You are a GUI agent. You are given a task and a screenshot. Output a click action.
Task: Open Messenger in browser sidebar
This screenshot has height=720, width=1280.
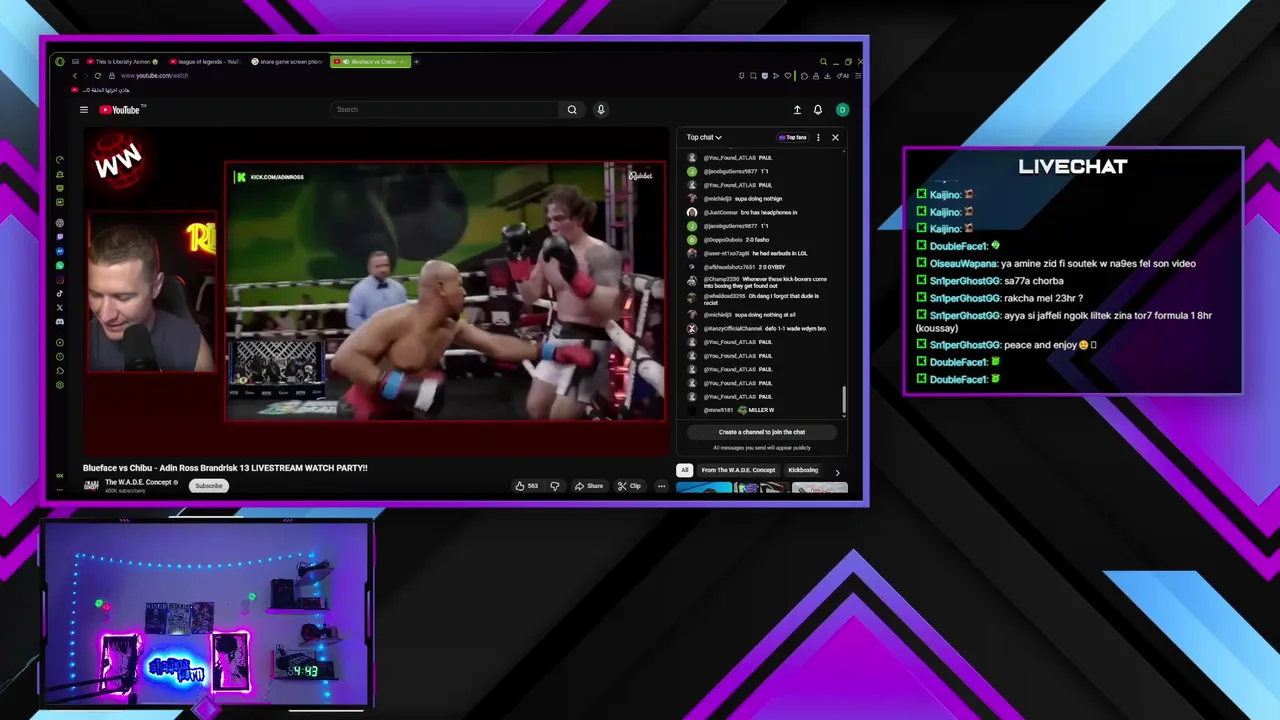click(60, 251)
